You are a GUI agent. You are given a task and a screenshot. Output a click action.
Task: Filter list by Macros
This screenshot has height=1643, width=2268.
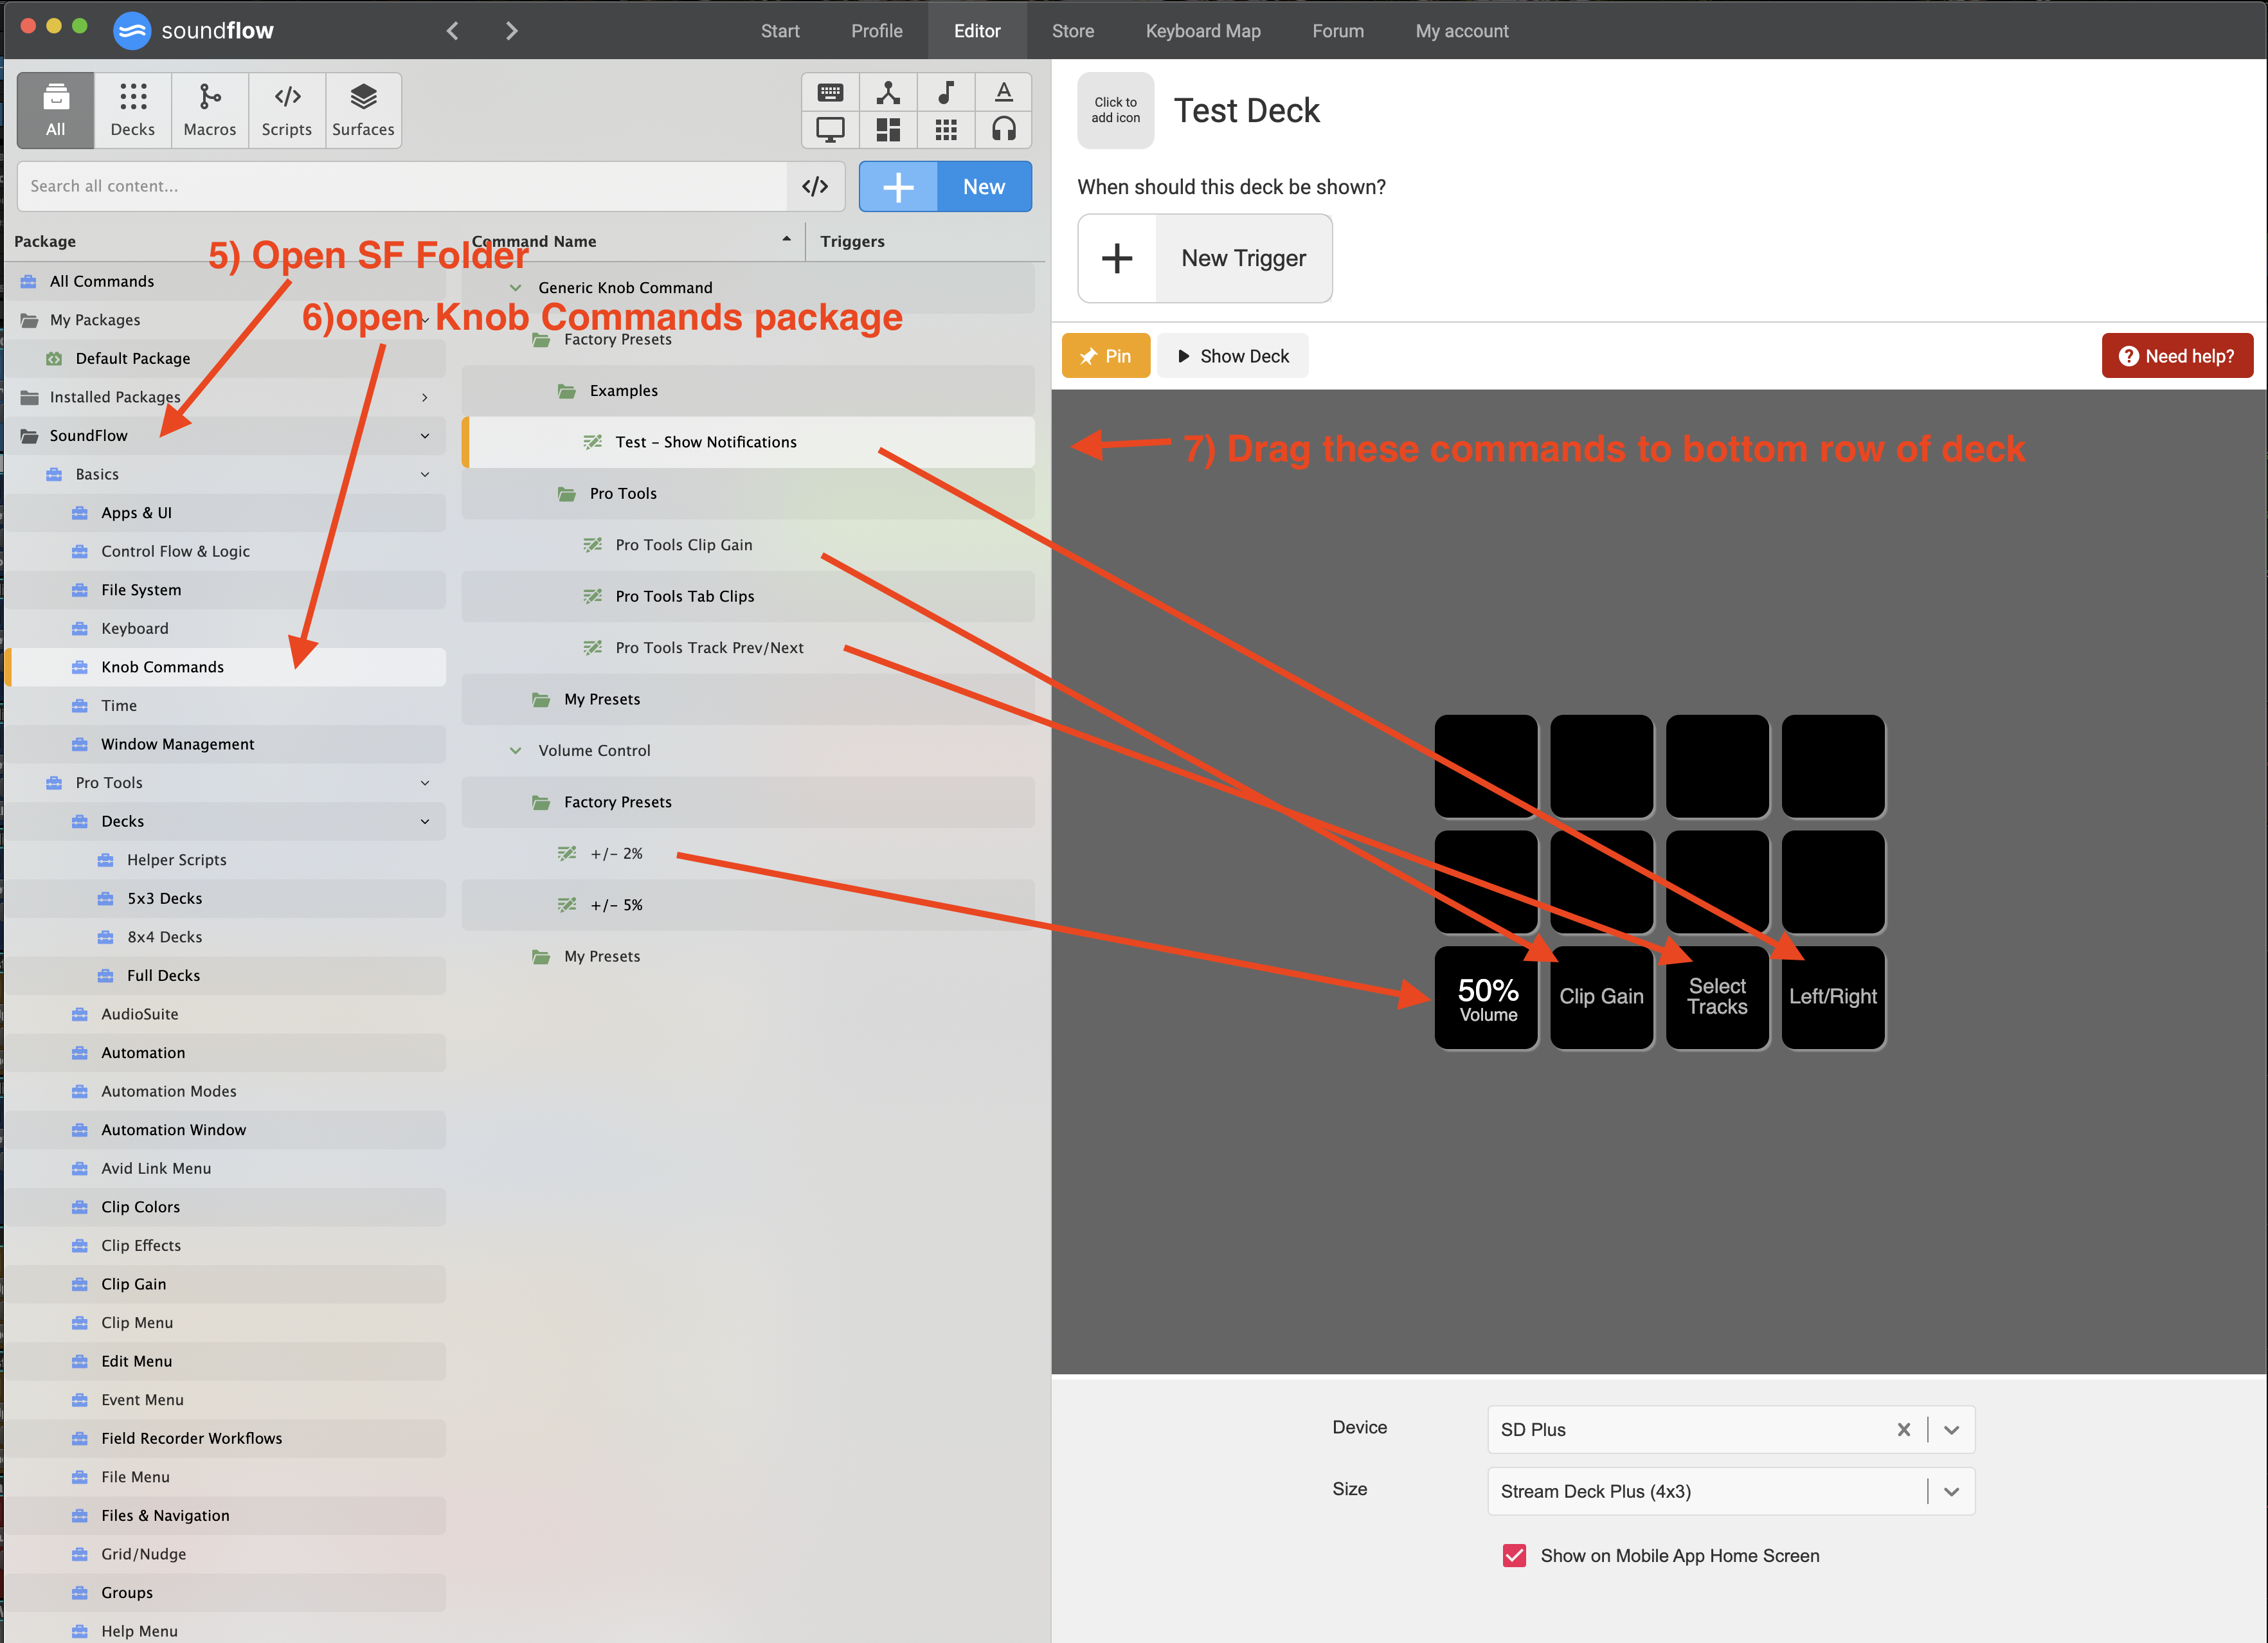(x=210, y=110)
